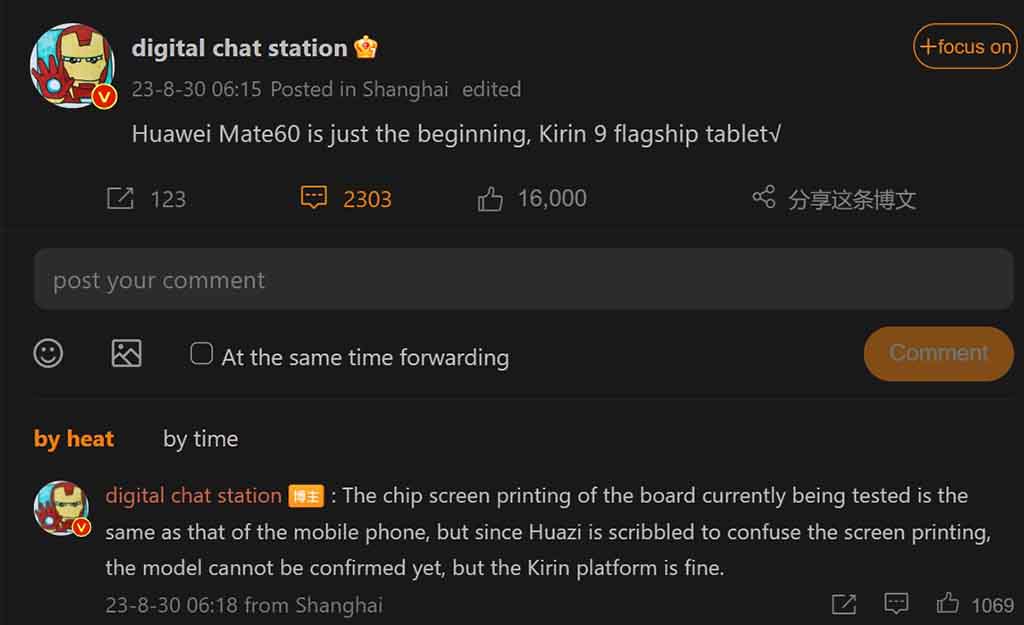This screenshot has height=625, width=1024.
Task: Open the emoji picker smiley icon
Action: pyautogui.click(x=48, y=353)
